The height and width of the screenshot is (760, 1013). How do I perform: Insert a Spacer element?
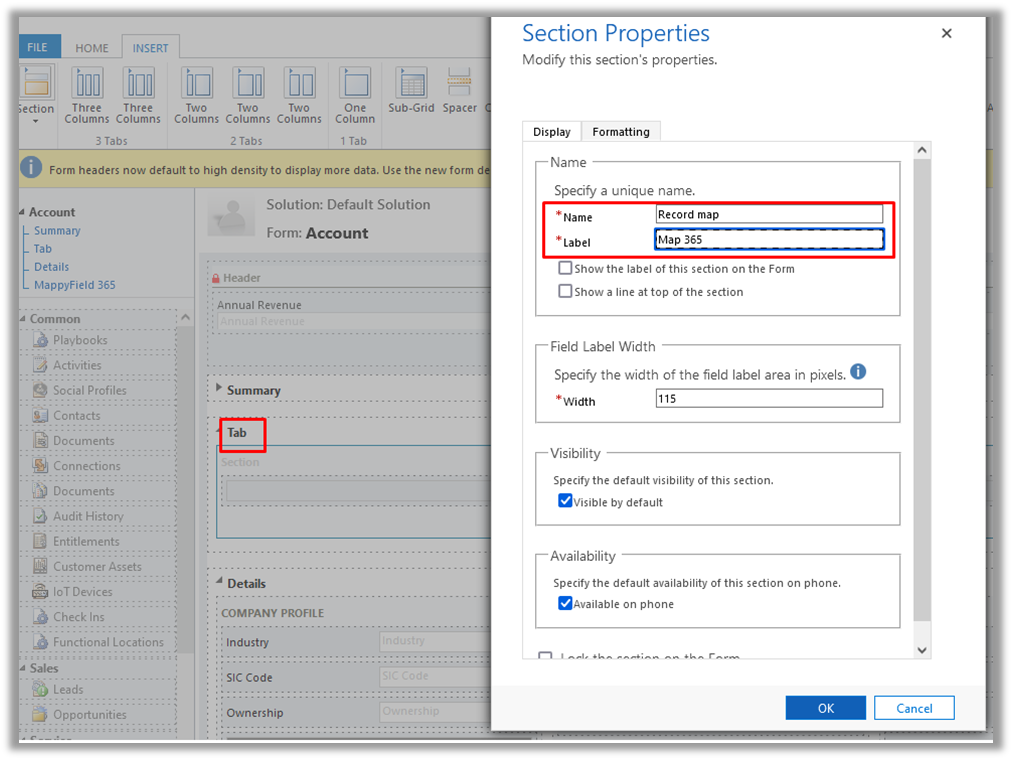[459, 92]
